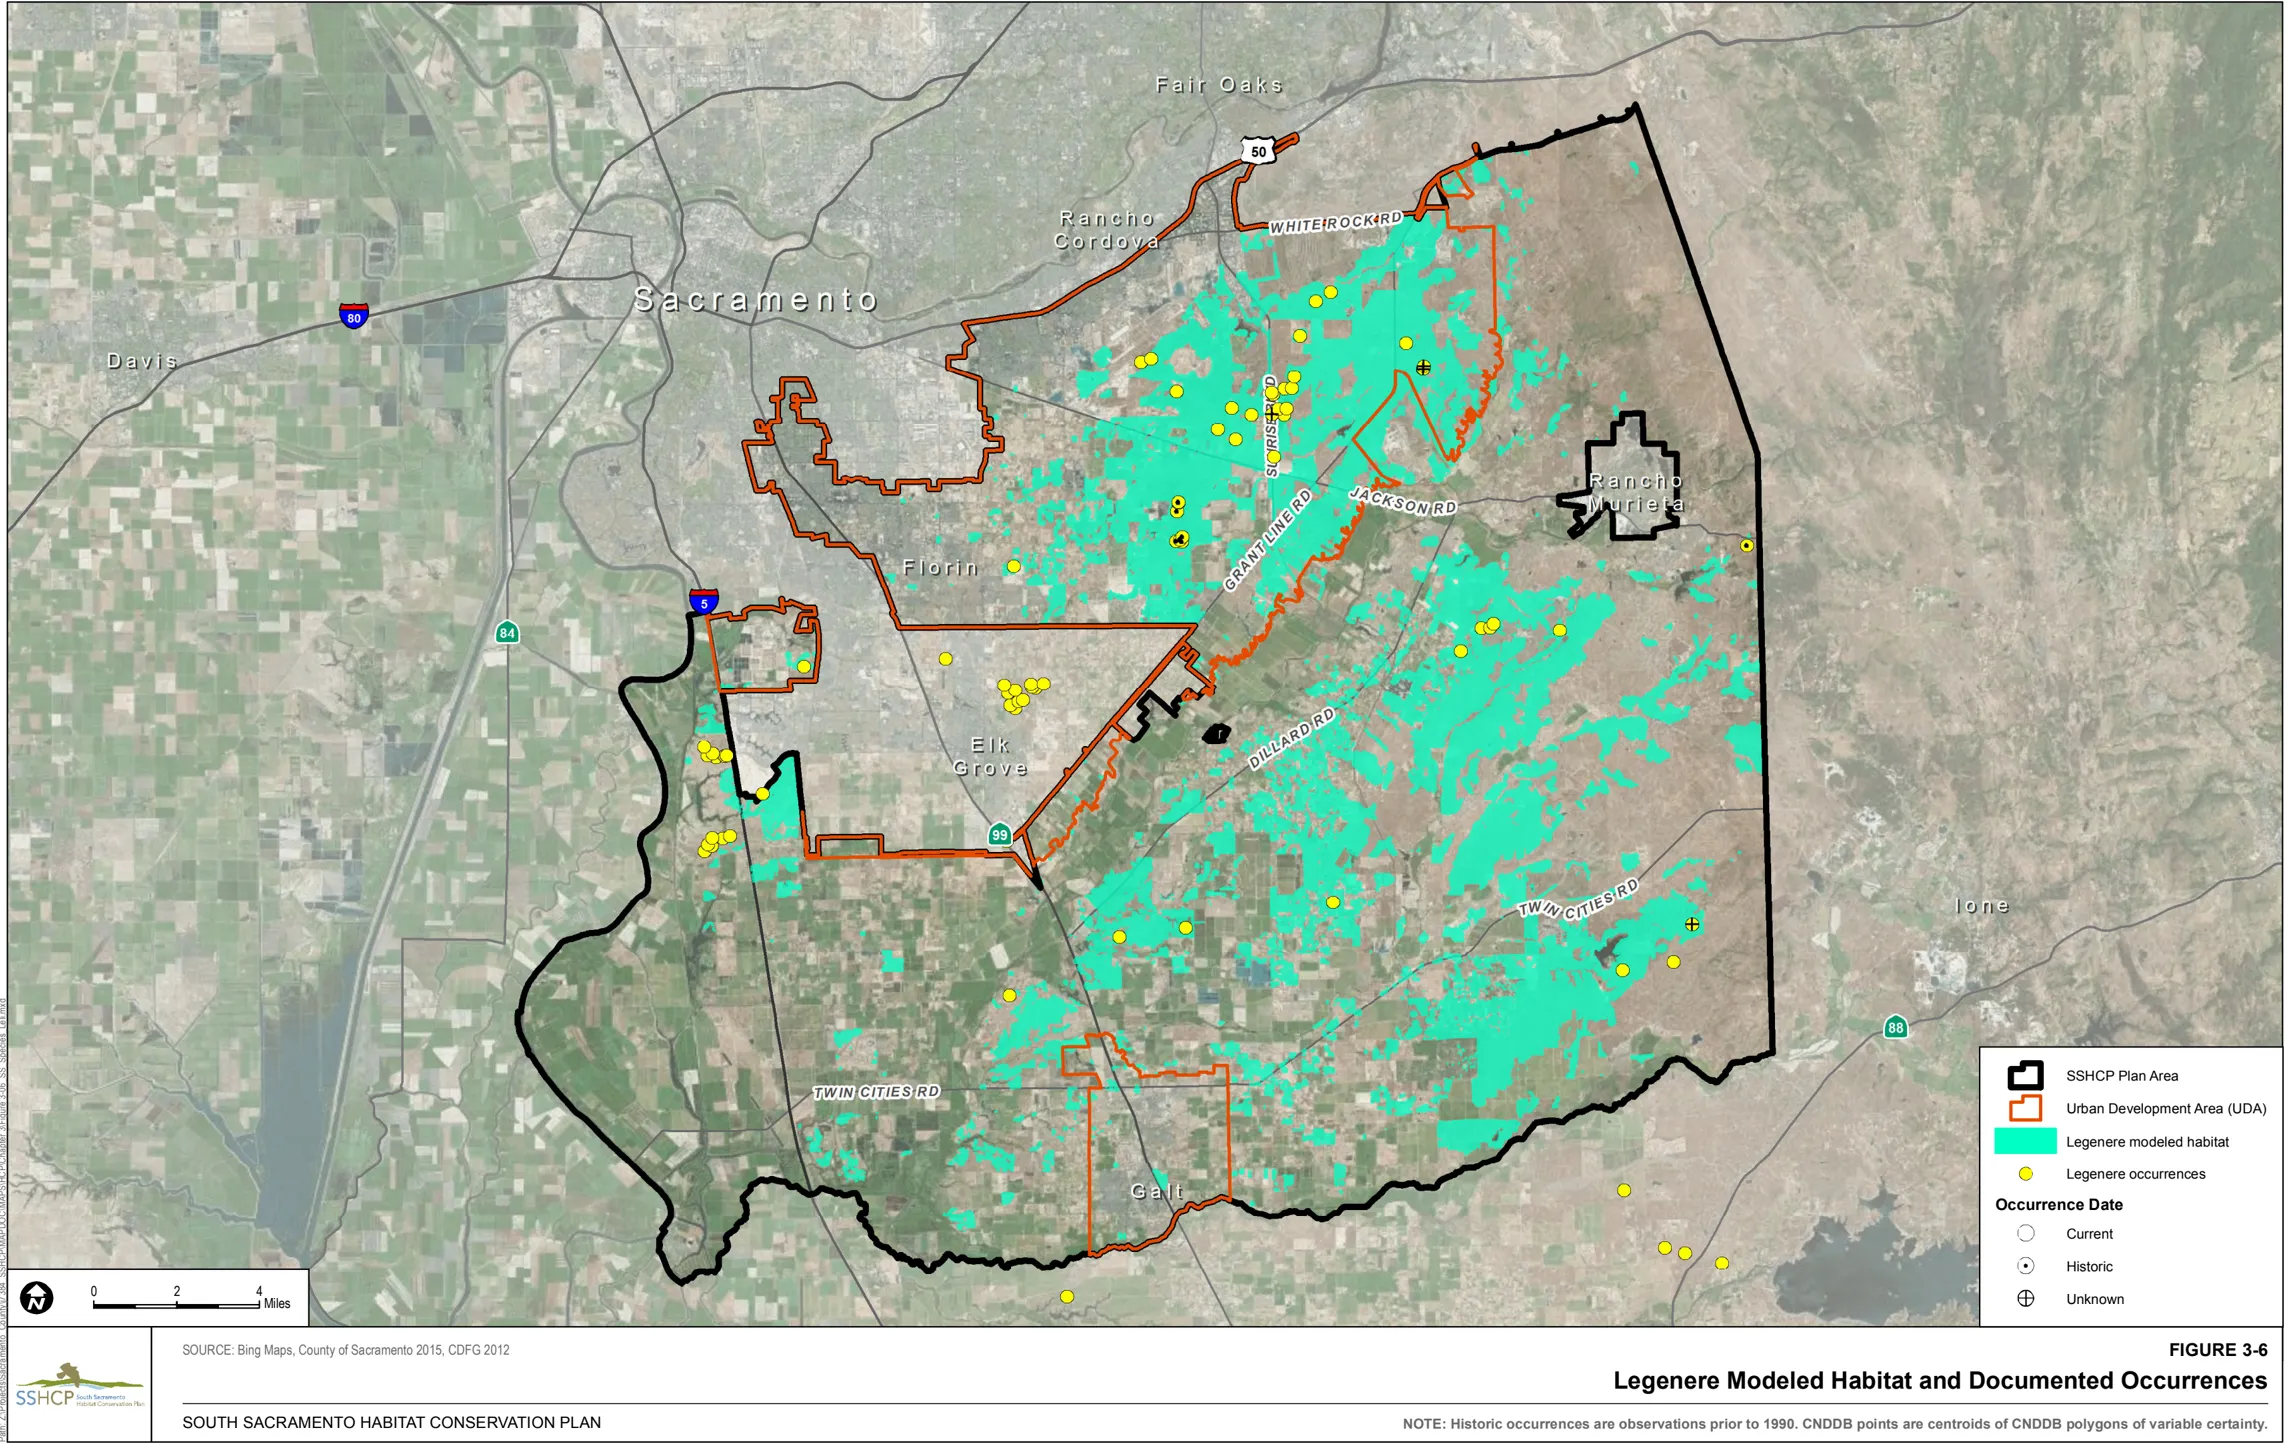Click the JACKSON RD road label
Viewport: 2288px width, 1444px height.
click(1402, 500)
